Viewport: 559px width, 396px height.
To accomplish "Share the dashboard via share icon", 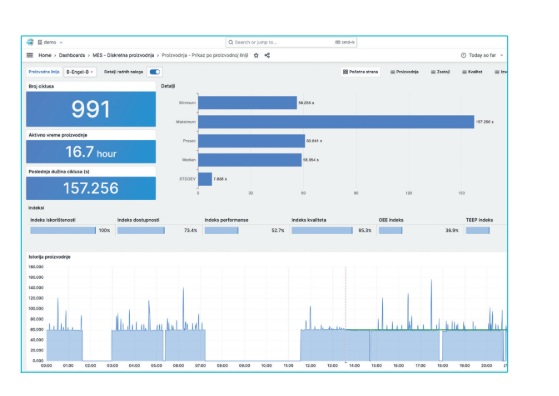I will pyautogui.click(x=267, y=55).
